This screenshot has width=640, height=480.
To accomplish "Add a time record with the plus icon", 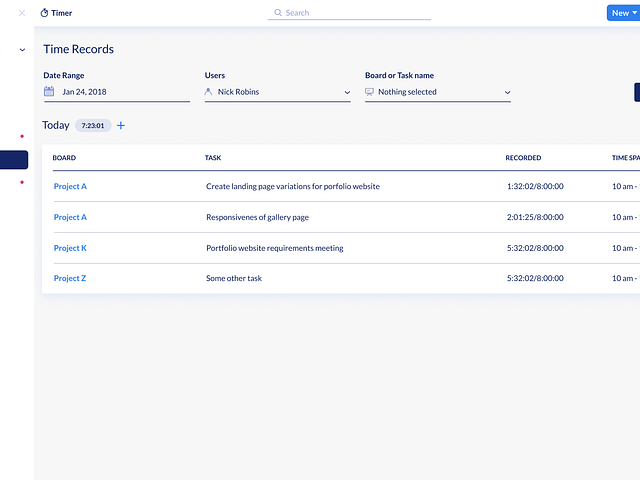I will coord(121,125).
